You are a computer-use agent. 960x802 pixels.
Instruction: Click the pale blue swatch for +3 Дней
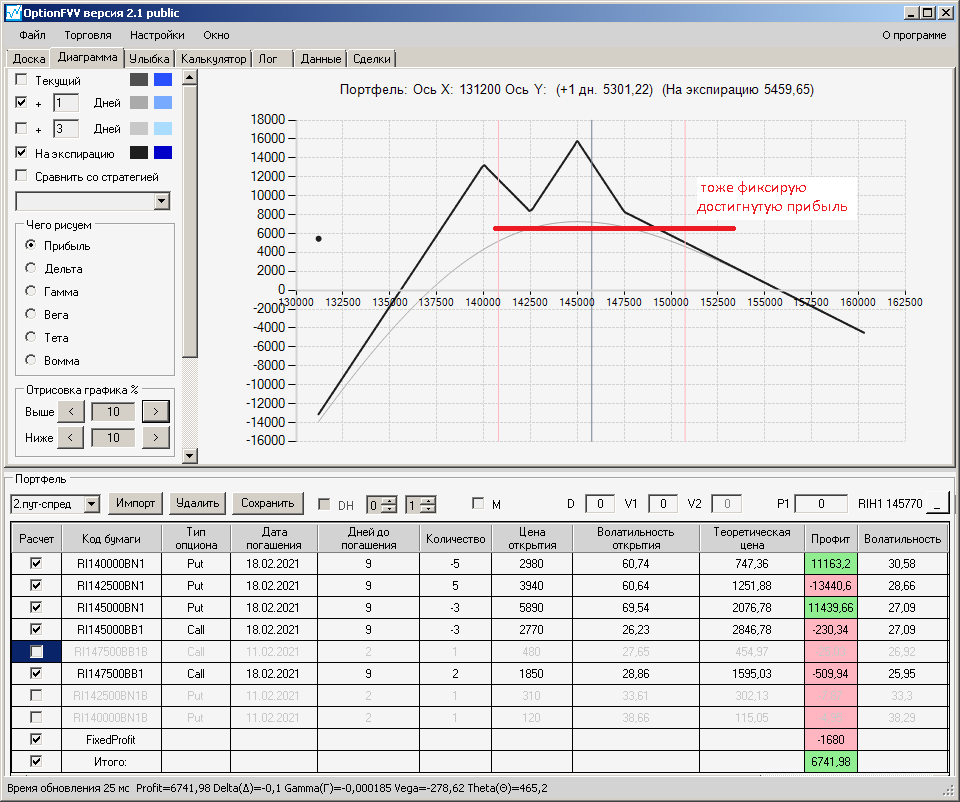pos(163,128)
